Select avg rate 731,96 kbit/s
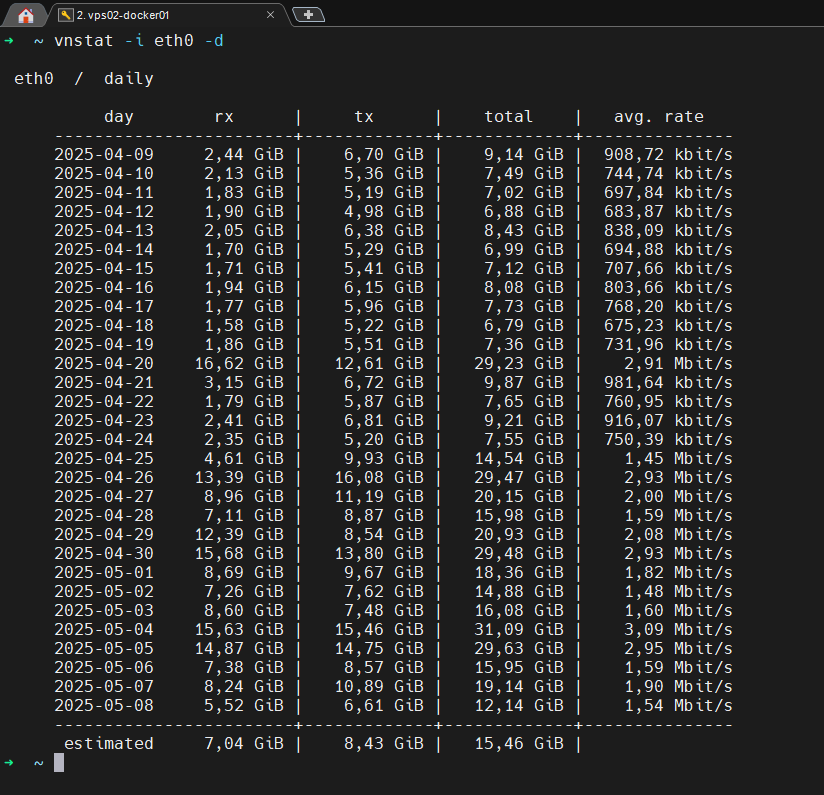This screenshot has height=795, width=824. click(x=668, y=344)
